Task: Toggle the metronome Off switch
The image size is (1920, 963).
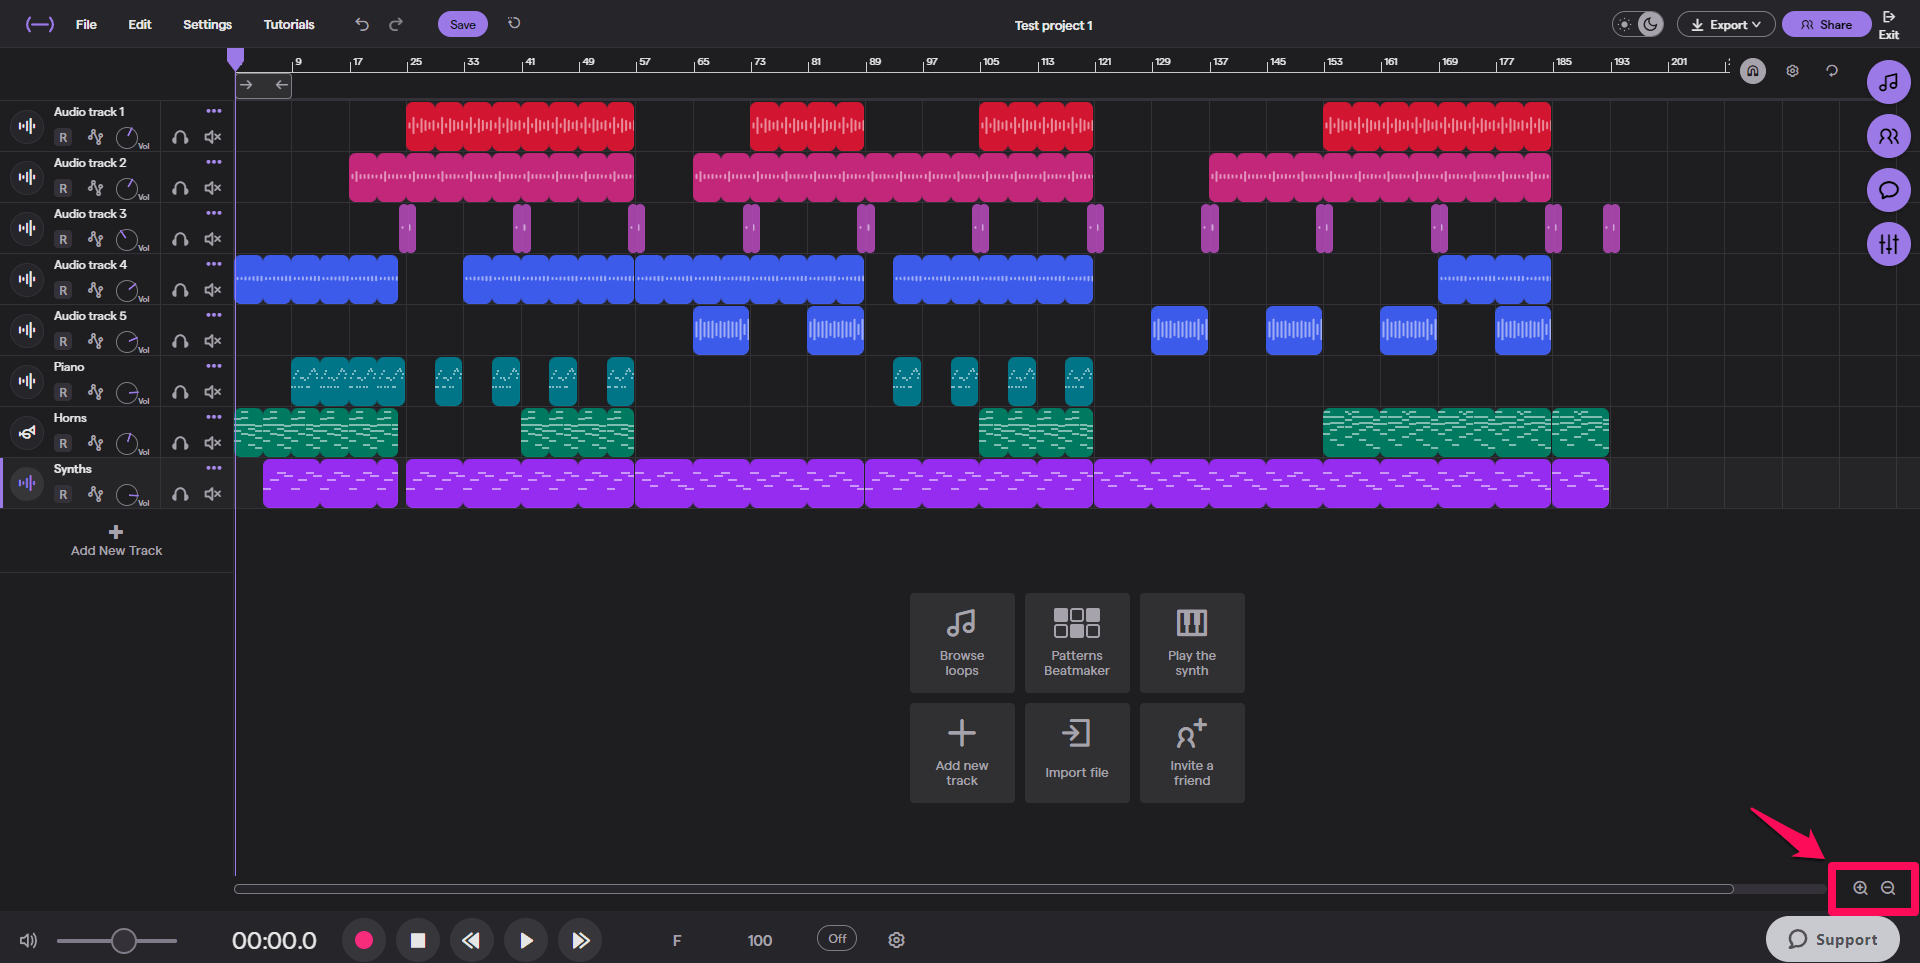Action: (837, 939)
